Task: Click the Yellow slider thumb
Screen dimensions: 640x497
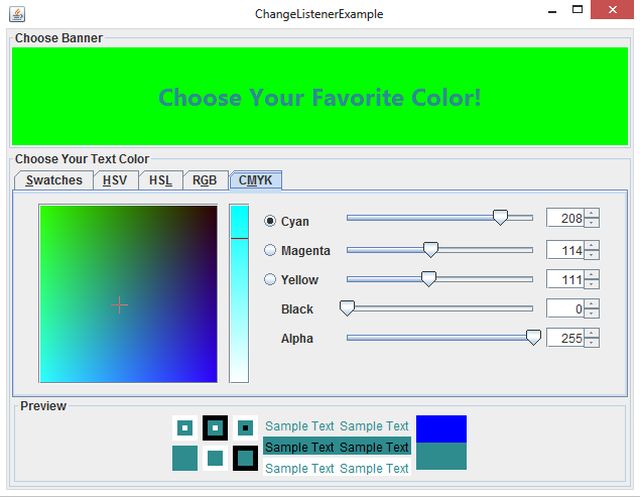Action: [429, 279]
